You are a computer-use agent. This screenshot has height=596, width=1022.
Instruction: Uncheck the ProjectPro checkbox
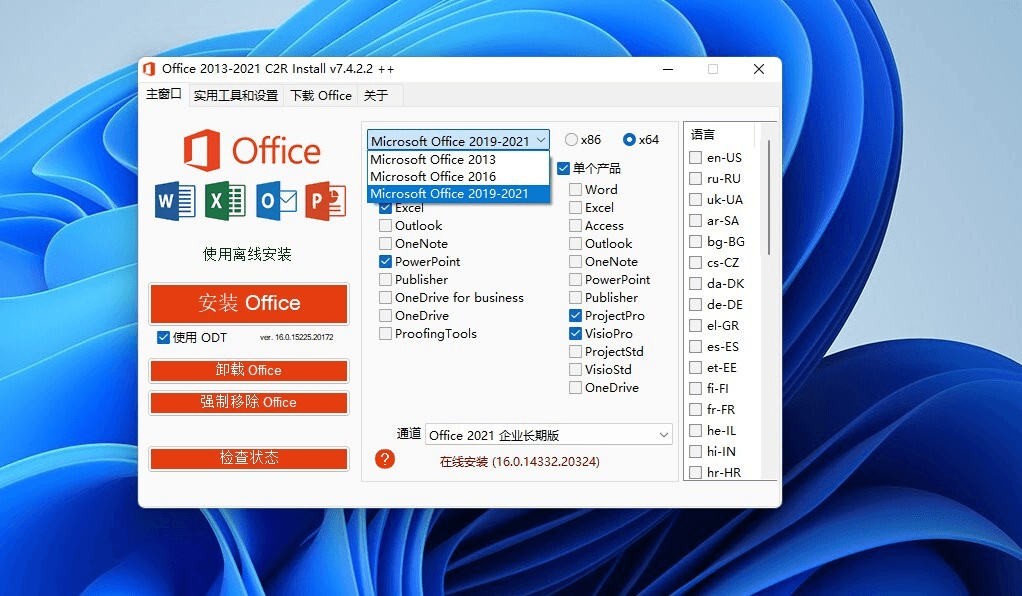[x=576, y=315]
